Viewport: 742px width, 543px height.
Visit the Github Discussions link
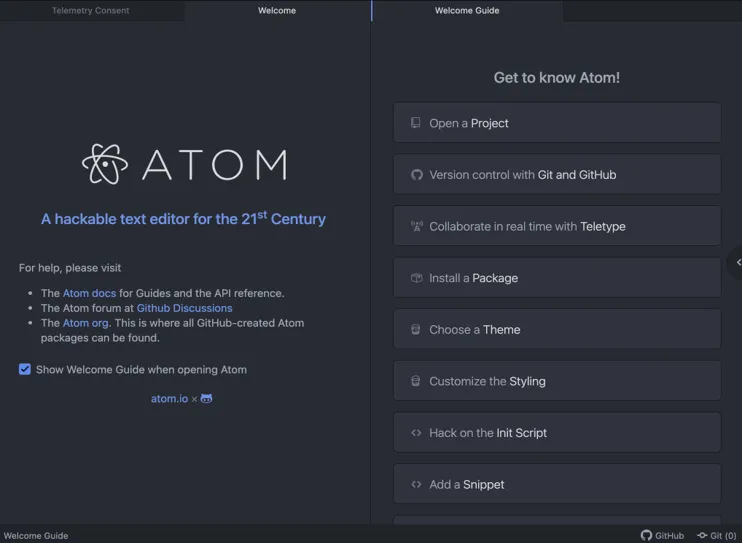(185, 308)
